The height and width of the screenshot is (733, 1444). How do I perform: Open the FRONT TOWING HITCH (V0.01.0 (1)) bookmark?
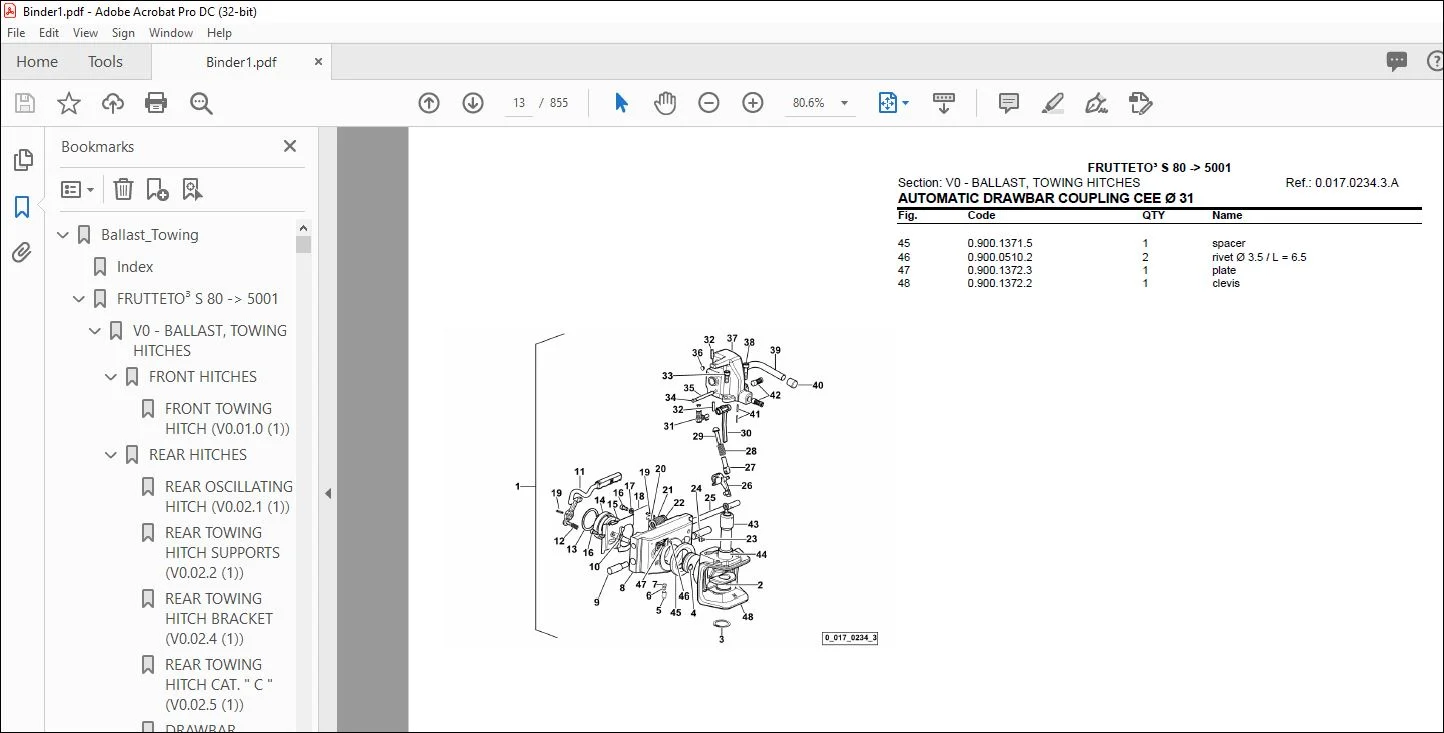(228, 419)
